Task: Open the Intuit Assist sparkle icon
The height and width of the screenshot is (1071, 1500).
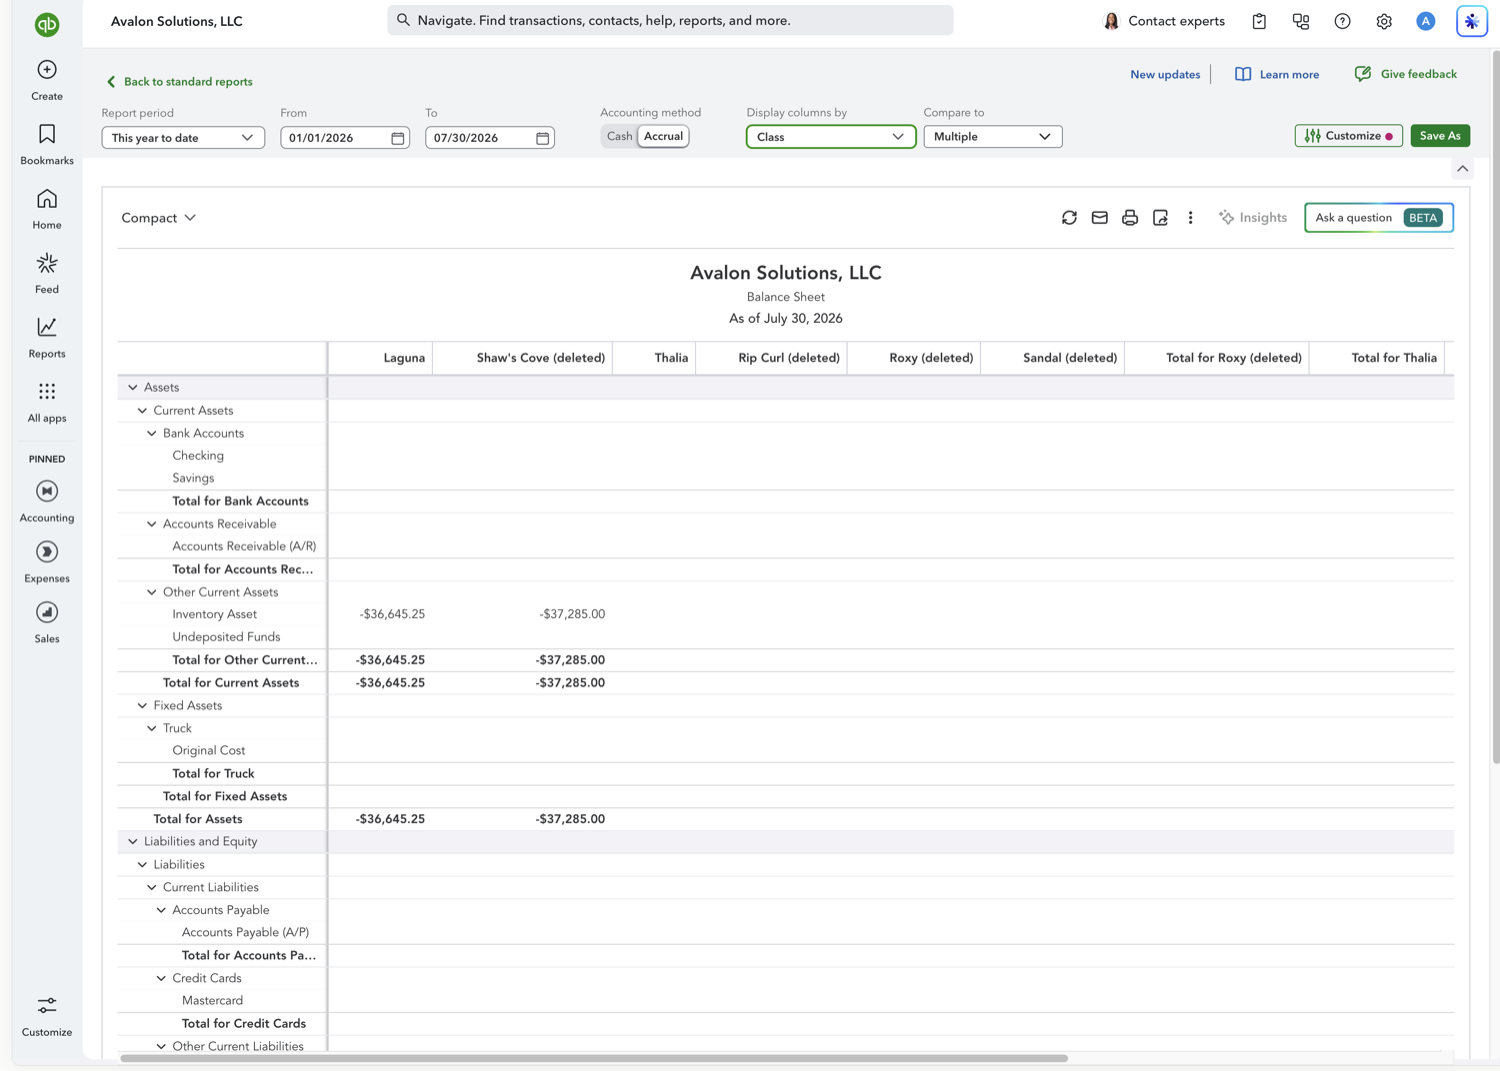Action: 1472,21
